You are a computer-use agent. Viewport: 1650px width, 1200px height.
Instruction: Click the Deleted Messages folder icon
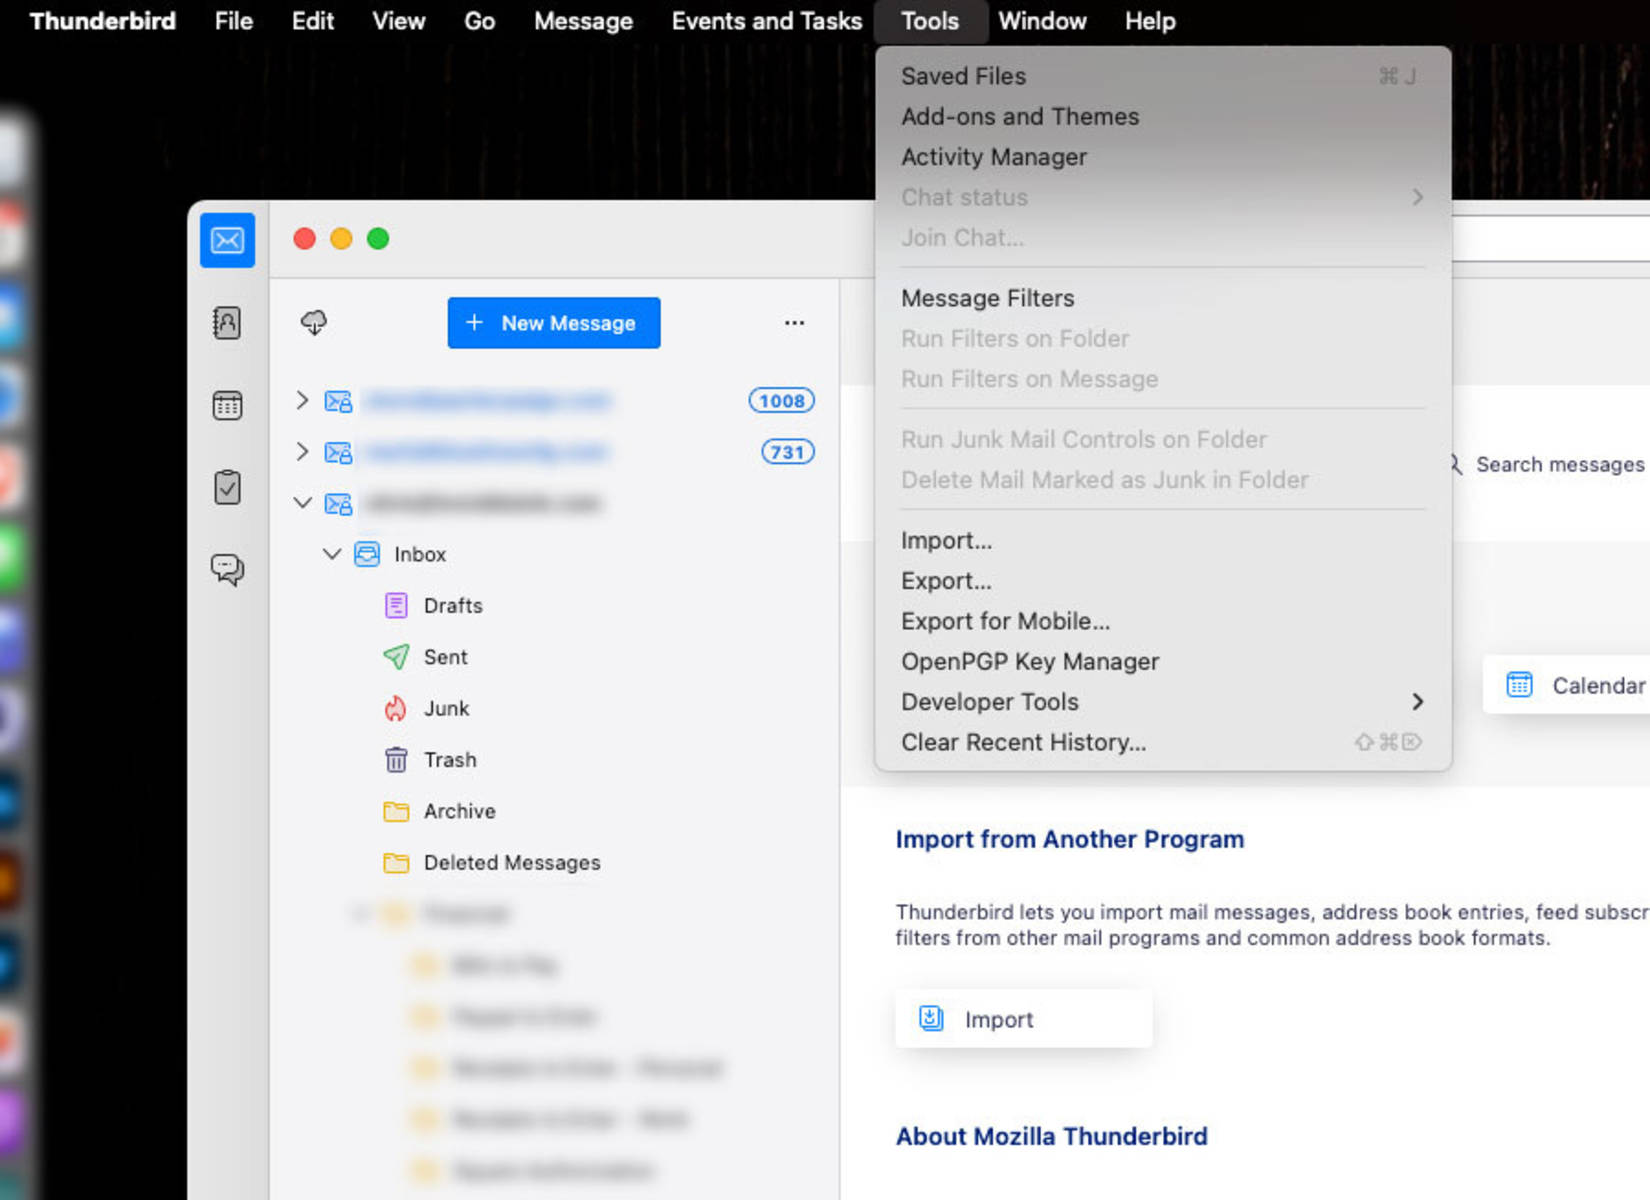[x=396, y=862]
